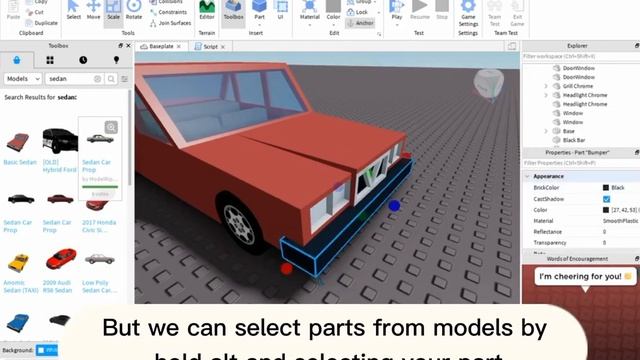Click Color property swatch

606,210
